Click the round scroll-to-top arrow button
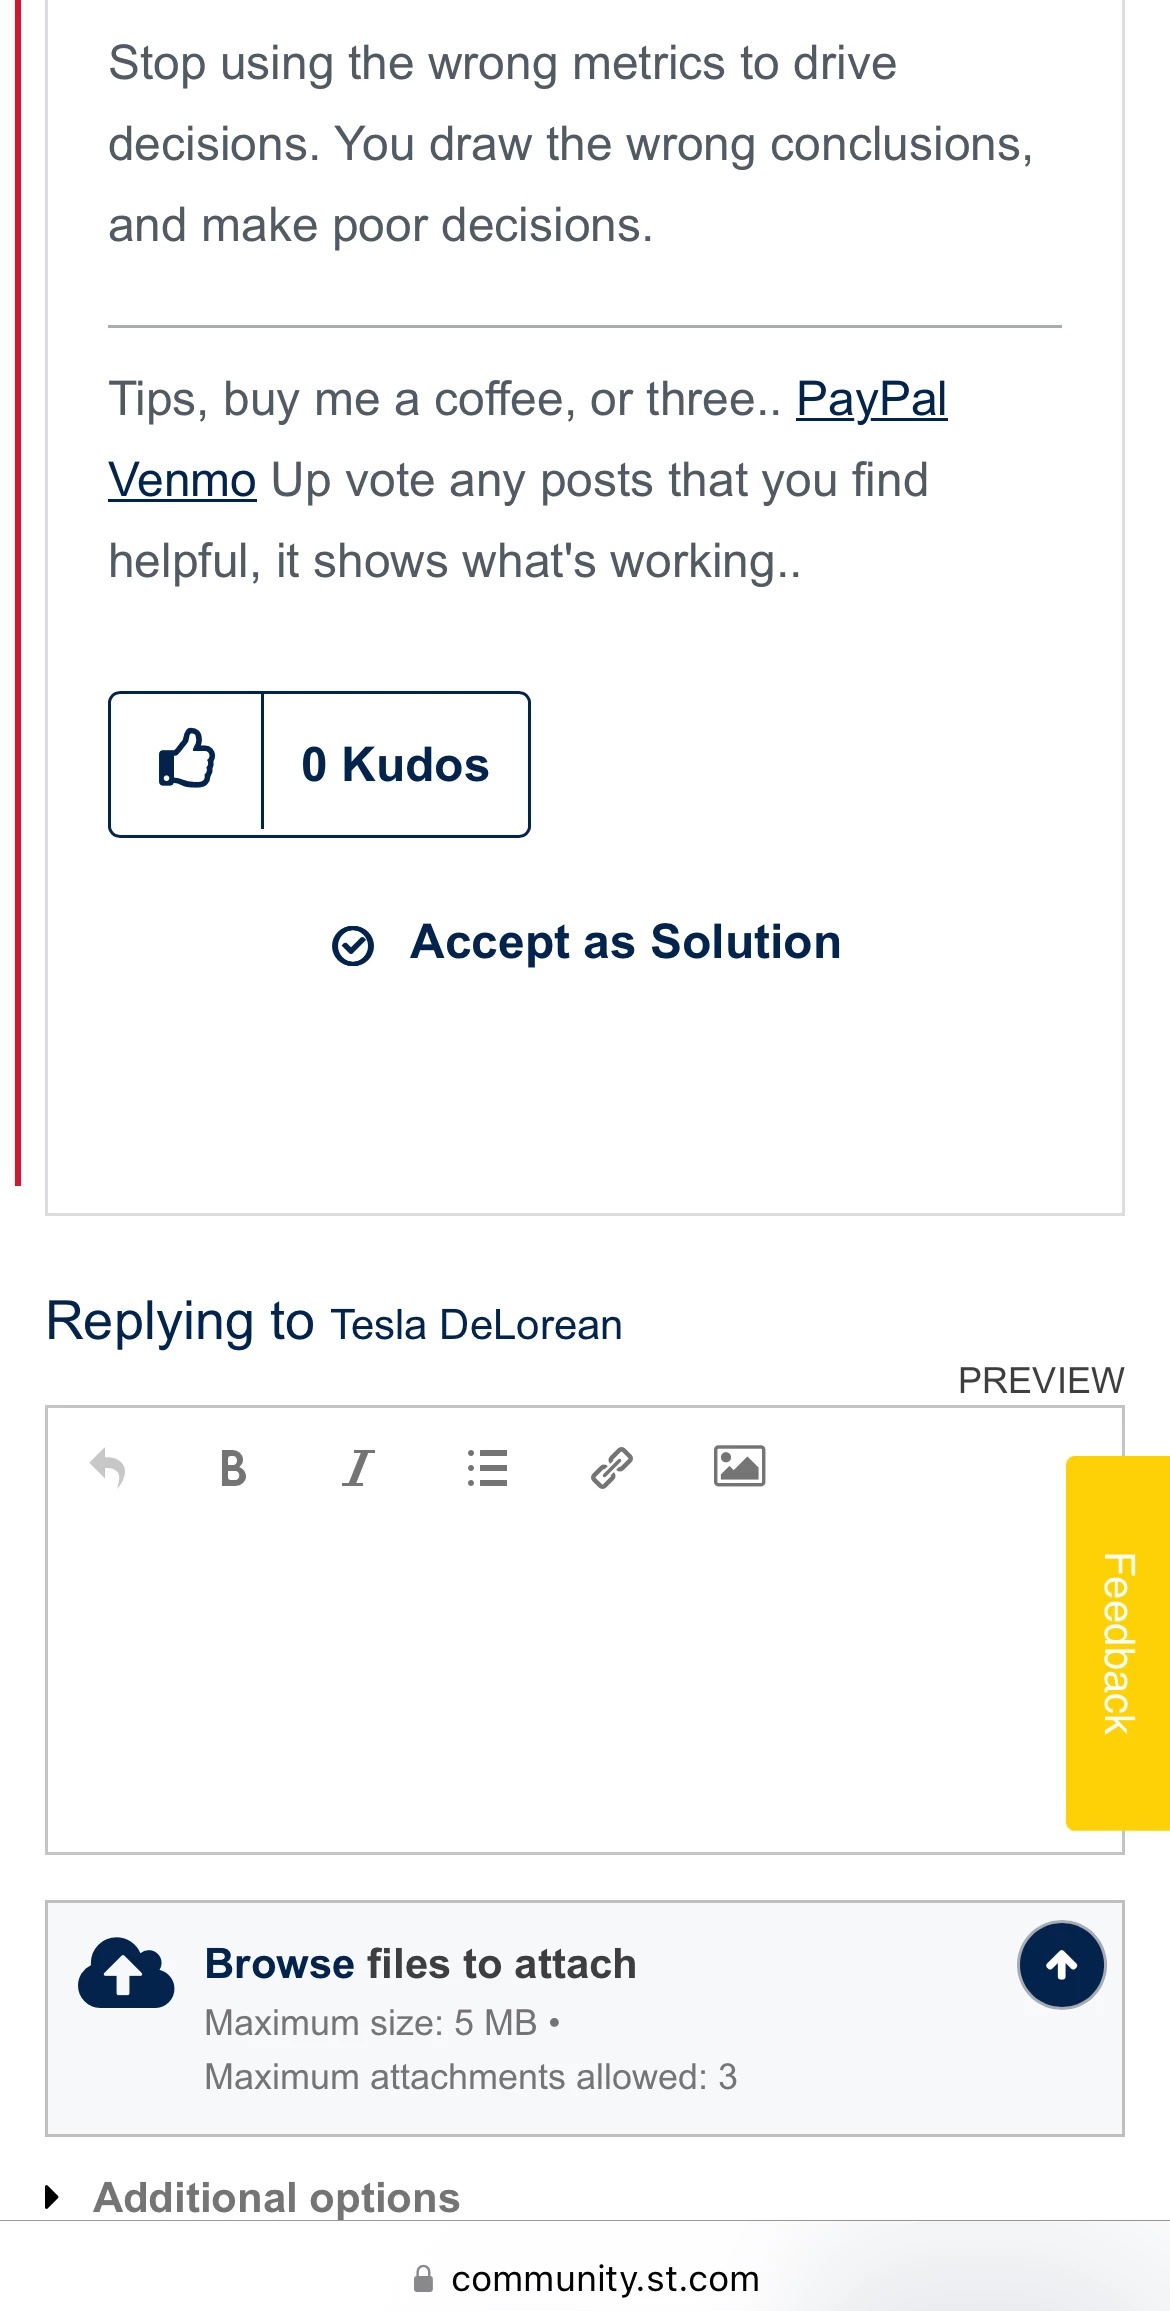This screenshot has height=2311, width=1170. click(1061, 1965)
